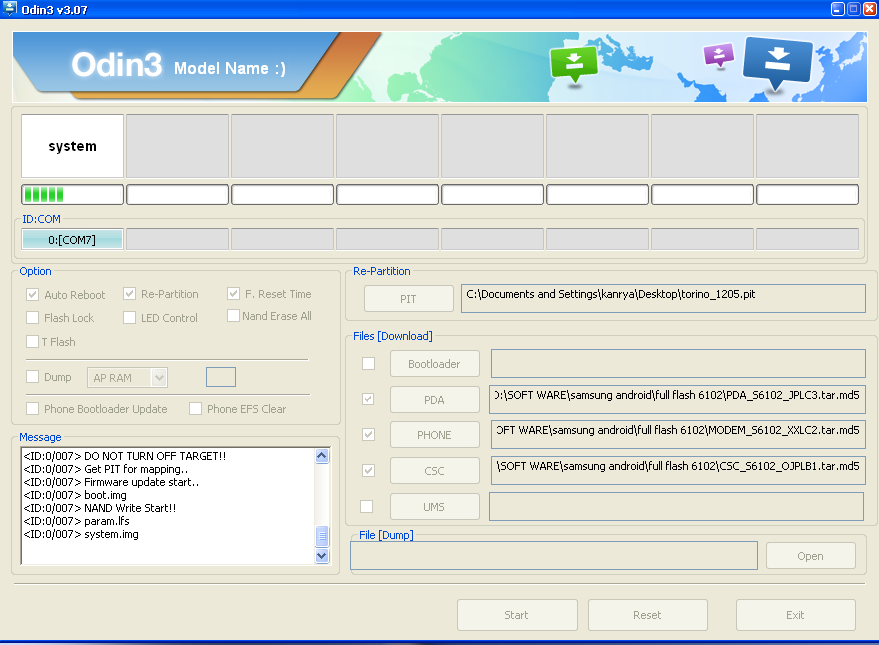Click the CSC file path field
Image resolution: width=879 pixels, height=645 pixels.
(x=678, y=471)
